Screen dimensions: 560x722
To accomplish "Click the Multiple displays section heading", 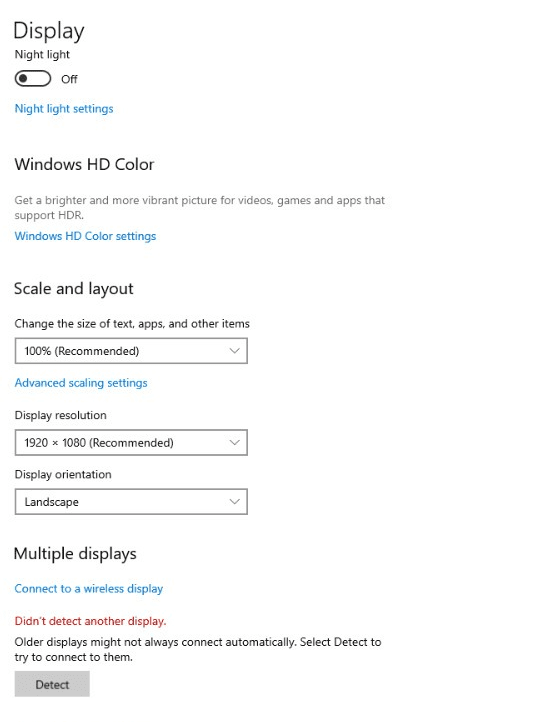I will (x=75, y=554).
